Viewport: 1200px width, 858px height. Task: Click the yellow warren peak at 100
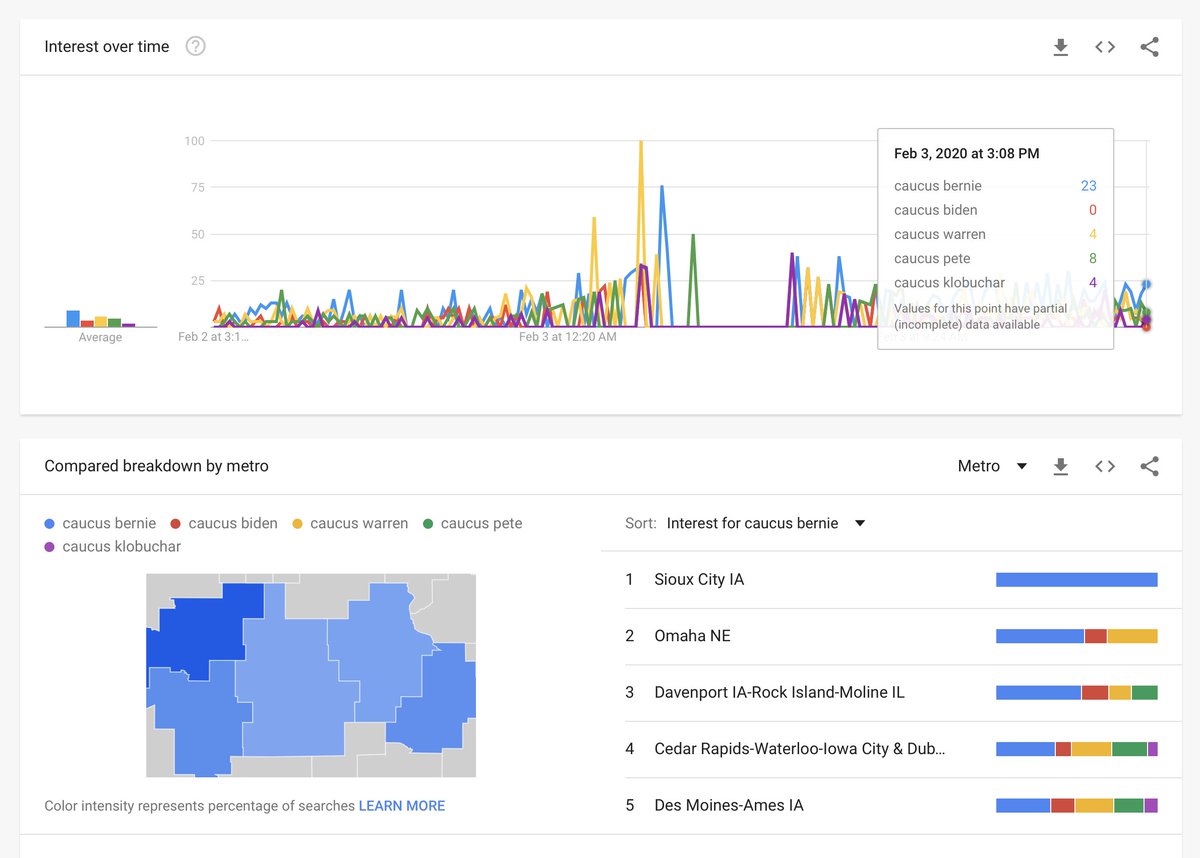point(640,142)
